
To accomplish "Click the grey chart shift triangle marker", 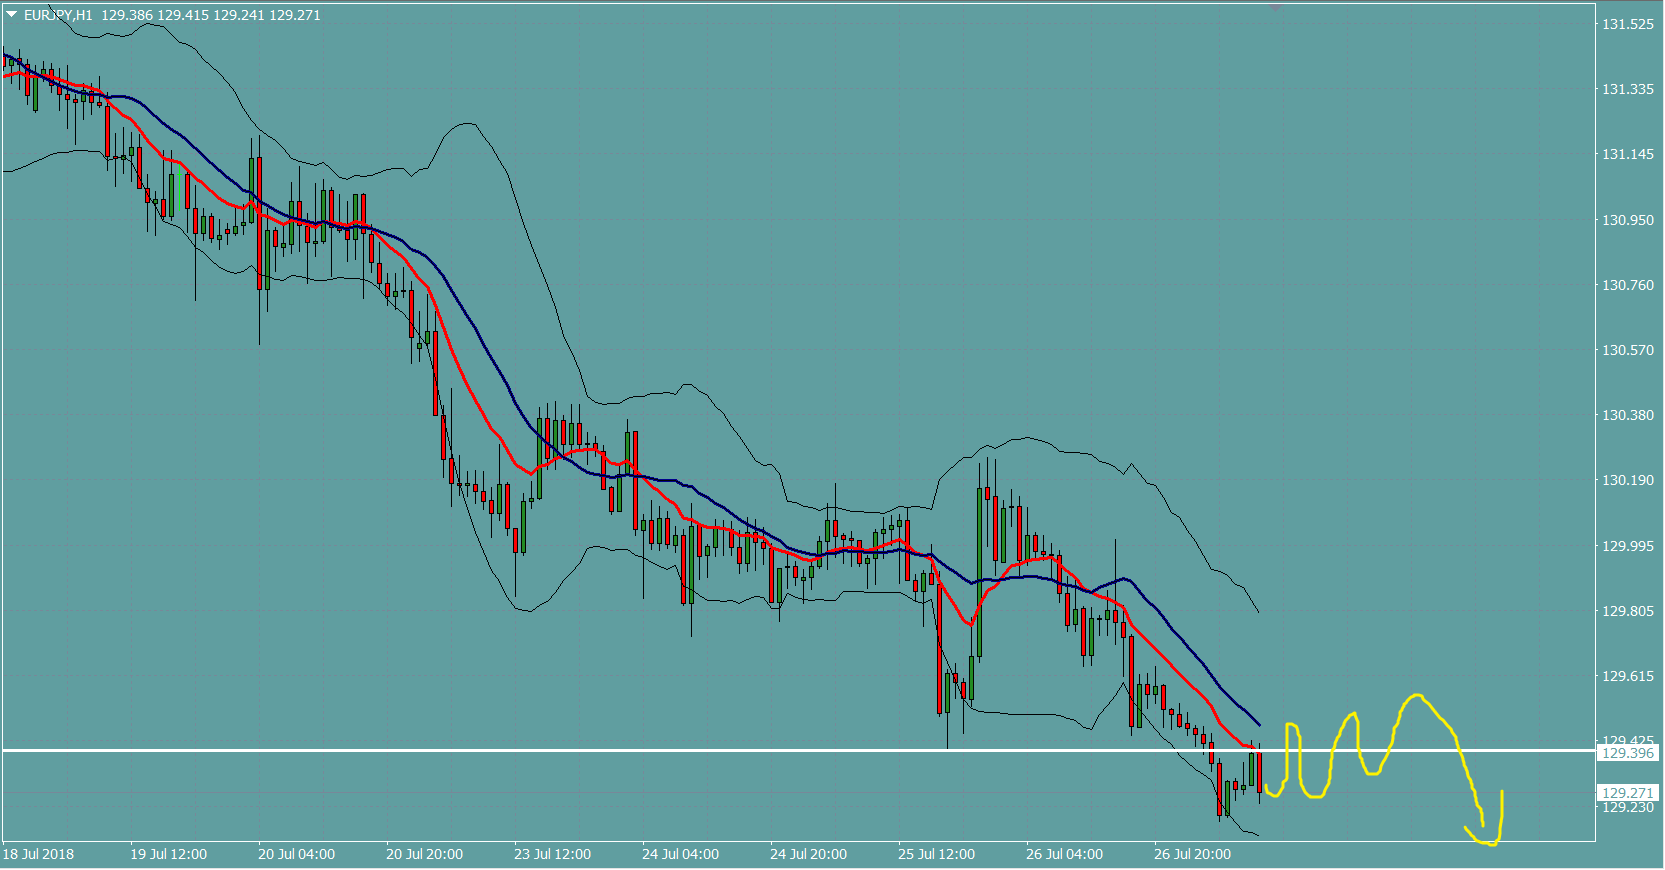I will (x=1276, y=8).
